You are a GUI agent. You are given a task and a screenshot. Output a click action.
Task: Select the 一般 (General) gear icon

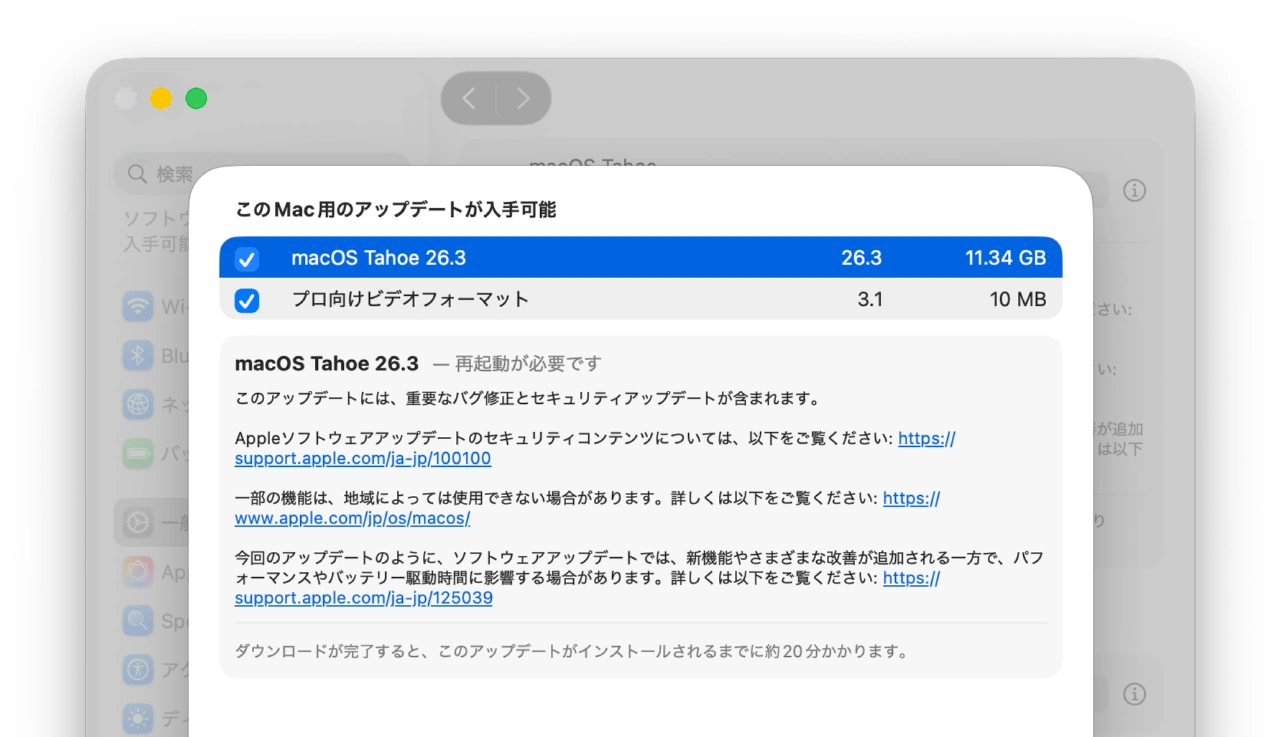pyautogui.click(x=140, y=522)
